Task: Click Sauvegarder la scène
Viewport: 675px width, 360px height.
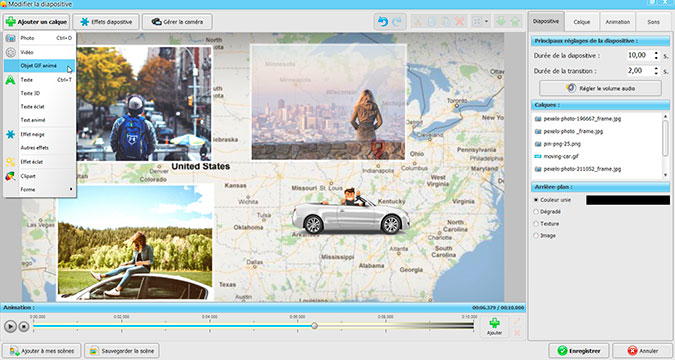Action: click(x=122, y=351)
